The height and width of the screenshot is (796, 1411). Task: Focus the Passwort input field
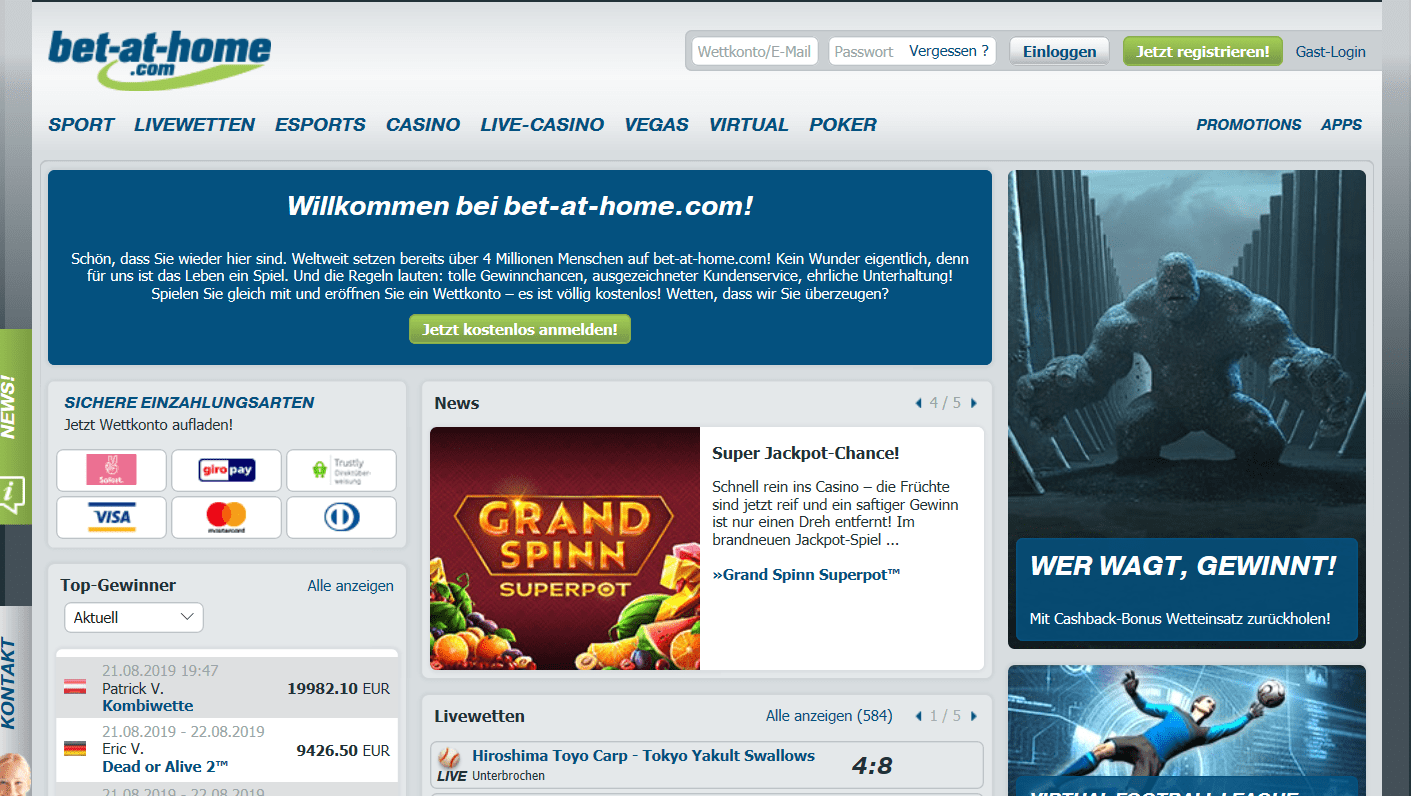tap(867, 51)
